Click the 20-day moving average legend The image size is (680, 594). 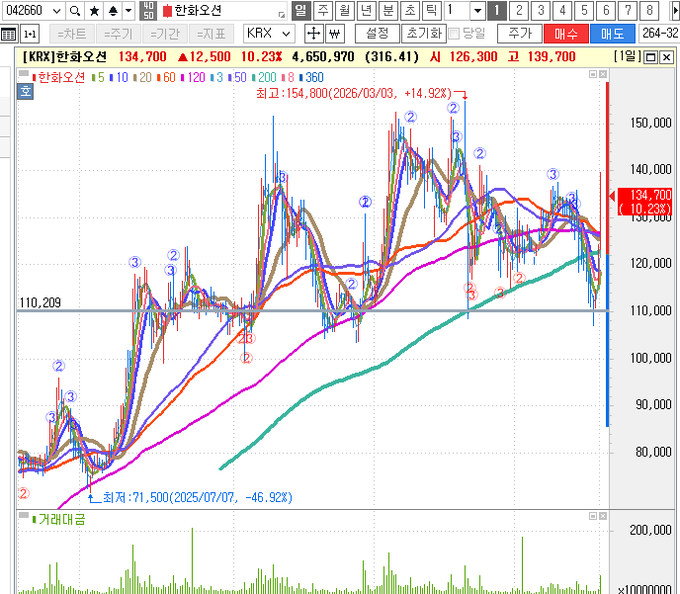pyautogui.click(x=142, y=78)
